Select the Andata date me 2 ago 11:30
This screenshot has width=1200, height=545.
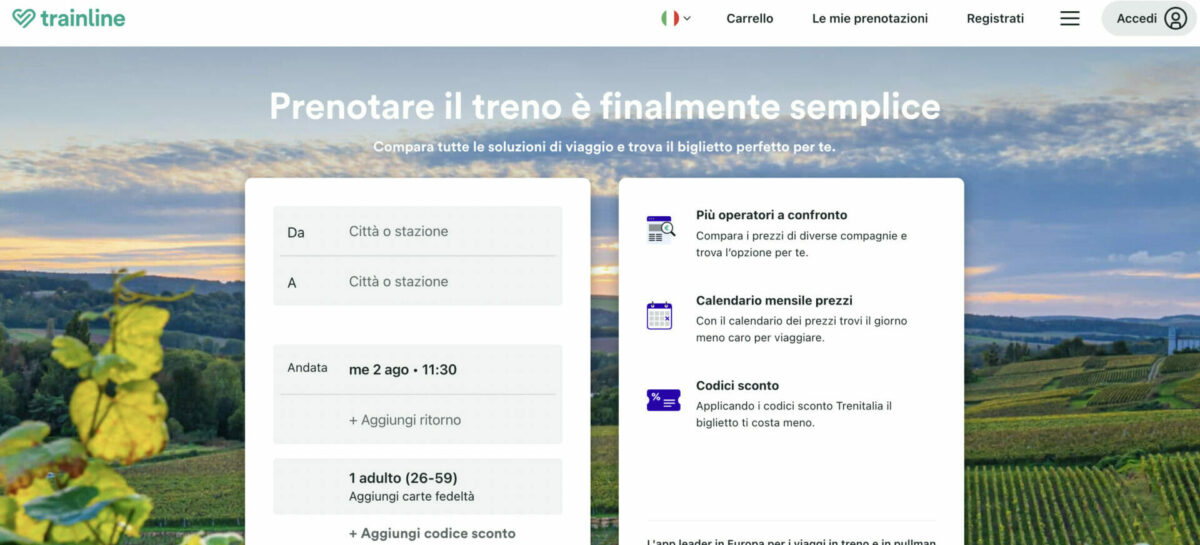coord(417,369)
